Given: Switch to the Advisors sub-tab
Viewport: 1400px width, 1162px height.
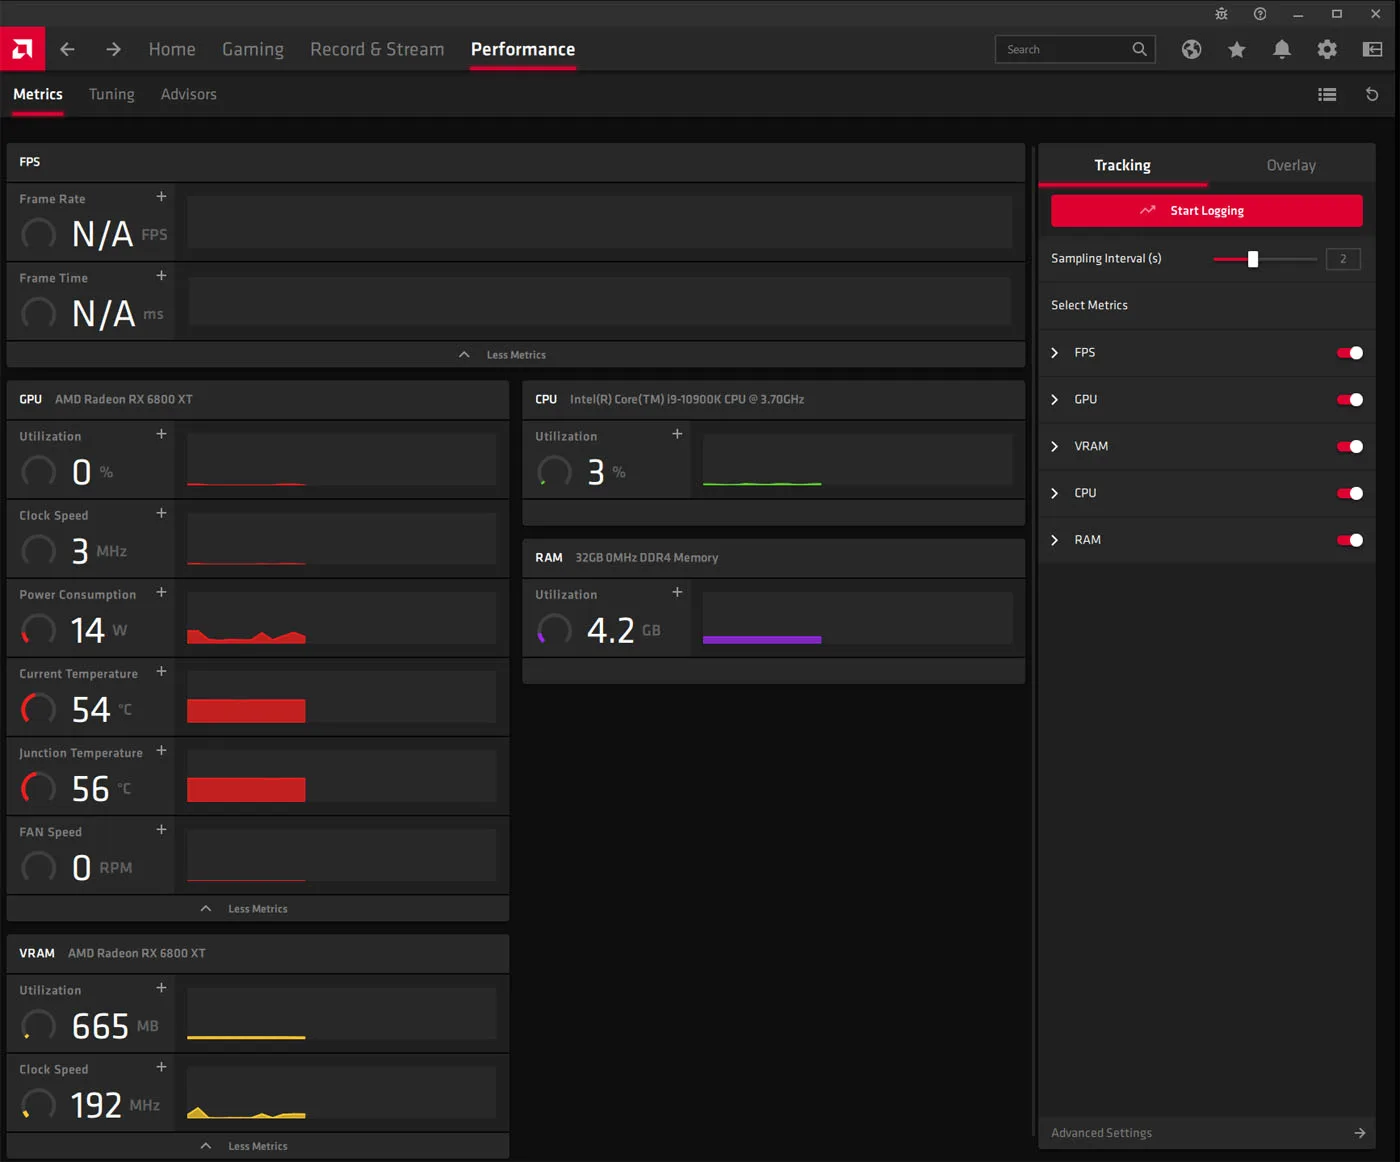Looking at the screenshot, I should tap(189, 94).
